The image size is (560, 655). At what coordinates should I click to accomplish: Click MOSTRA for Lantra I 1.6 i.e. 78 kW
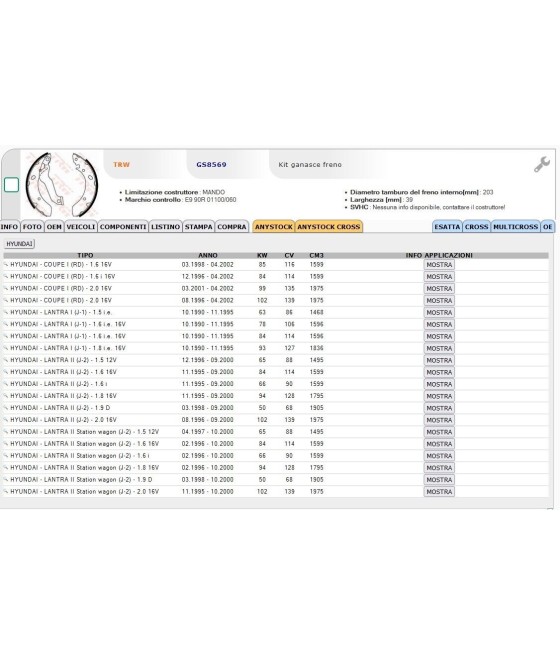click(439, 325)
